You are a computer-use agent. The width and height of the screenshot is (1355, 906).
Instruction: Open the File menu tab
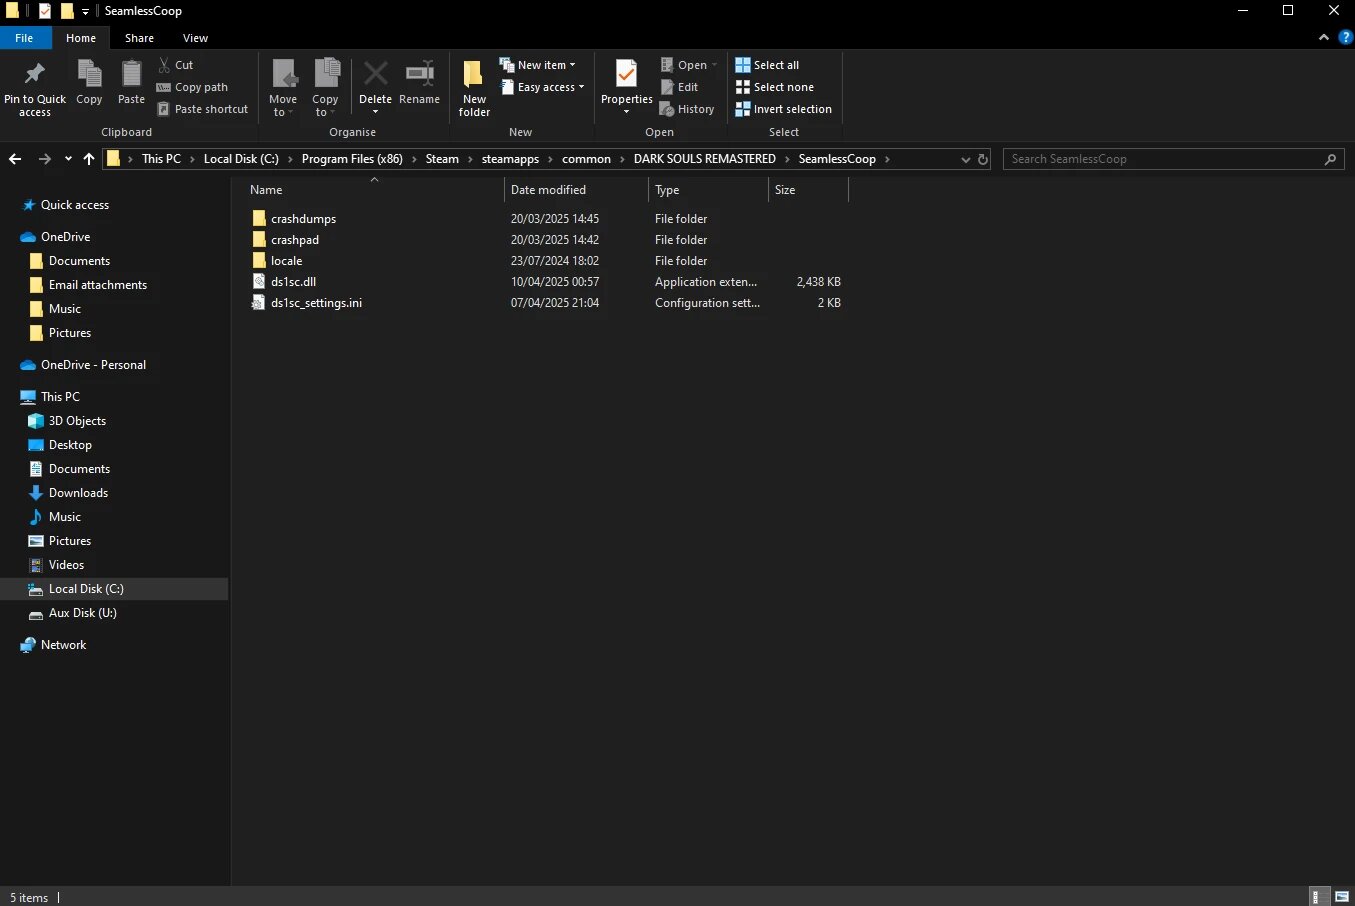pos(24,38)
